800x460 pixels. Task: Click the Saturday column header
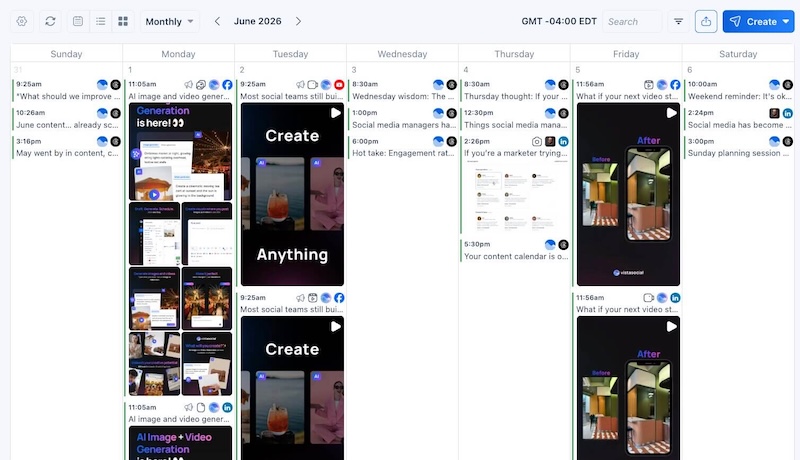[738, 54]
